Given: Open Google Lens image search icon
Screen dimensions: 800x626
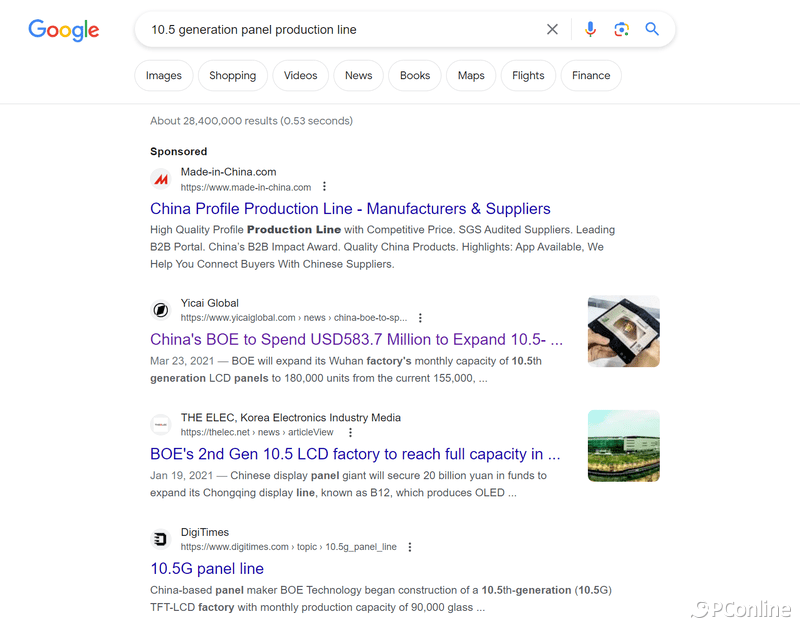Looking at the screenshot, I should point(621,30).
